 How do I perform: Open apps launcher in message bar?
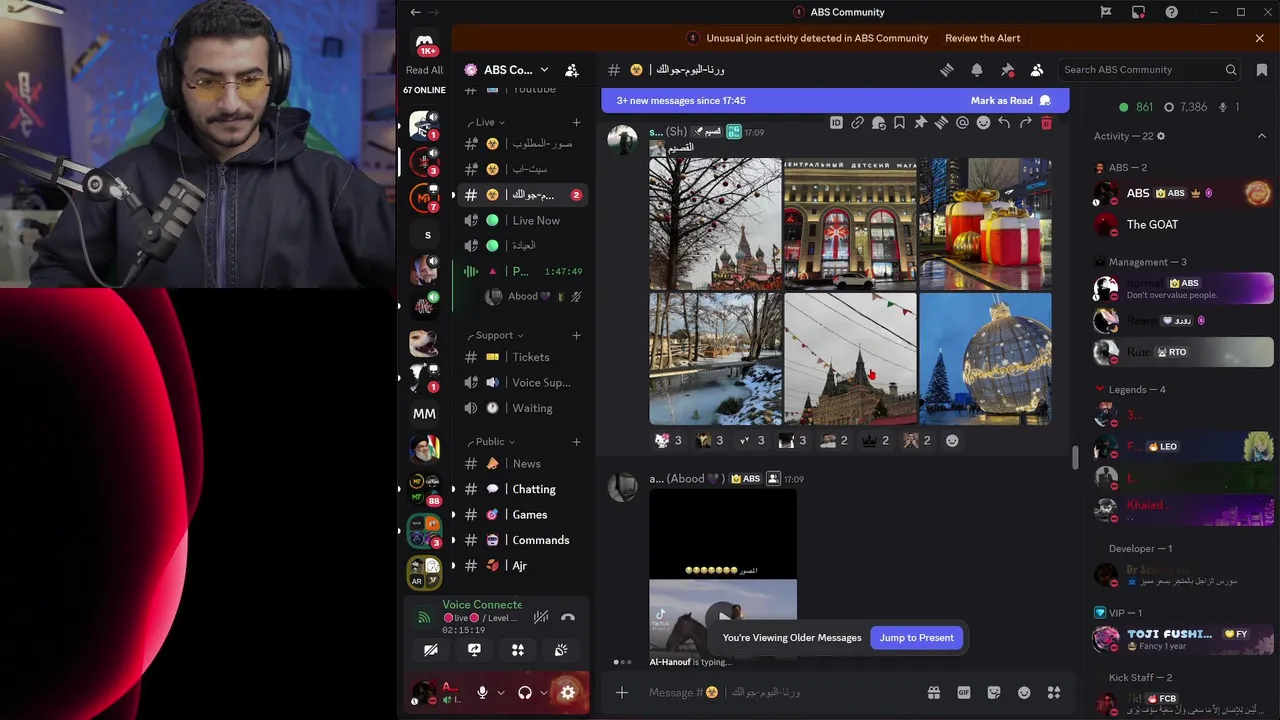(x=1054, y=692)
